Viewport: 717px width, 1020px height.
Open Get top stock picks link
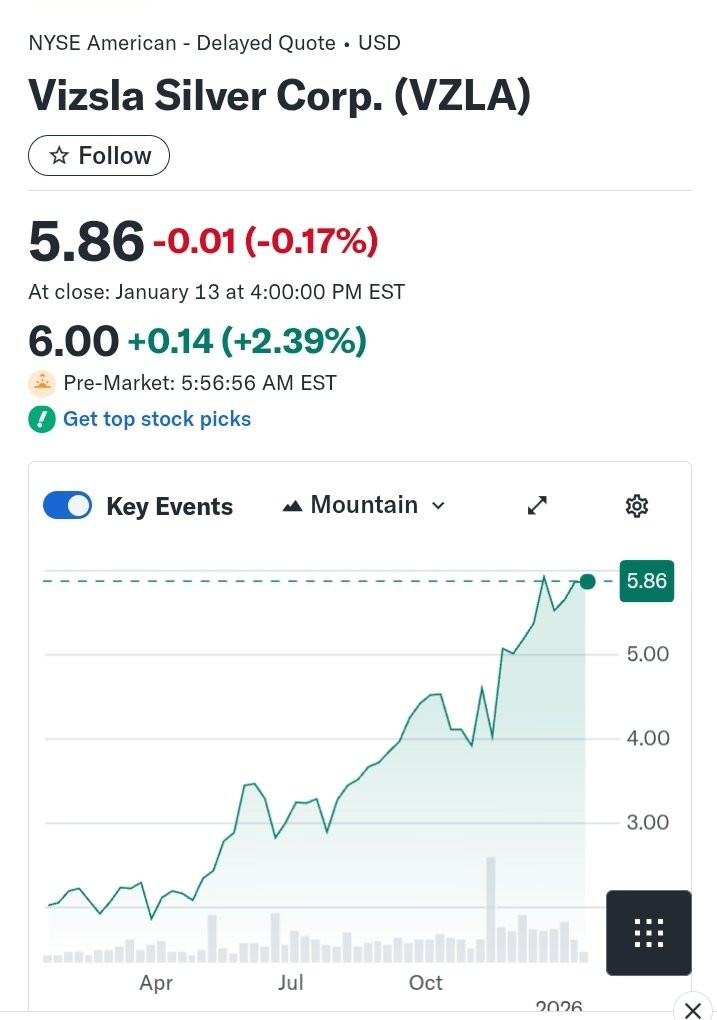[x=157, y=419]
